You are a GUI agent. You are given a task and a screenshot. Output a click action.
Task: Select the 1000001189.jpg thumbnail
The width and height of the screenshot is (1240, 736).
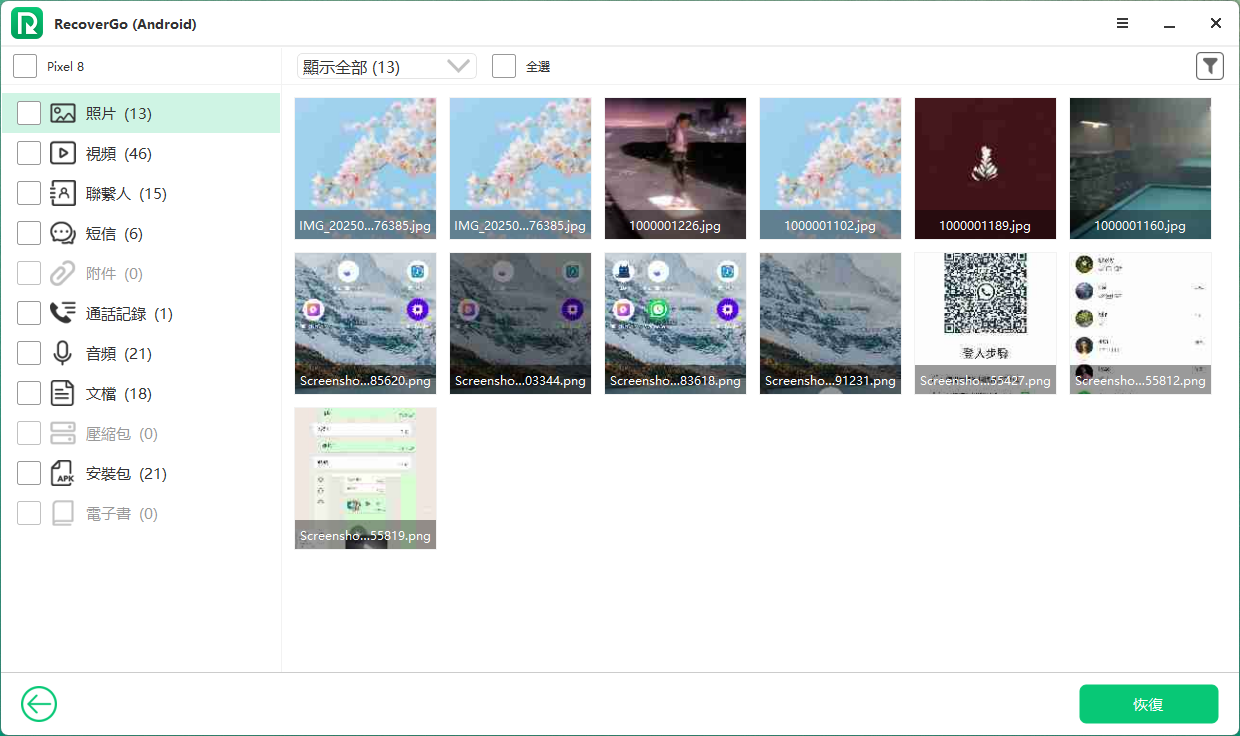(985, 168)
